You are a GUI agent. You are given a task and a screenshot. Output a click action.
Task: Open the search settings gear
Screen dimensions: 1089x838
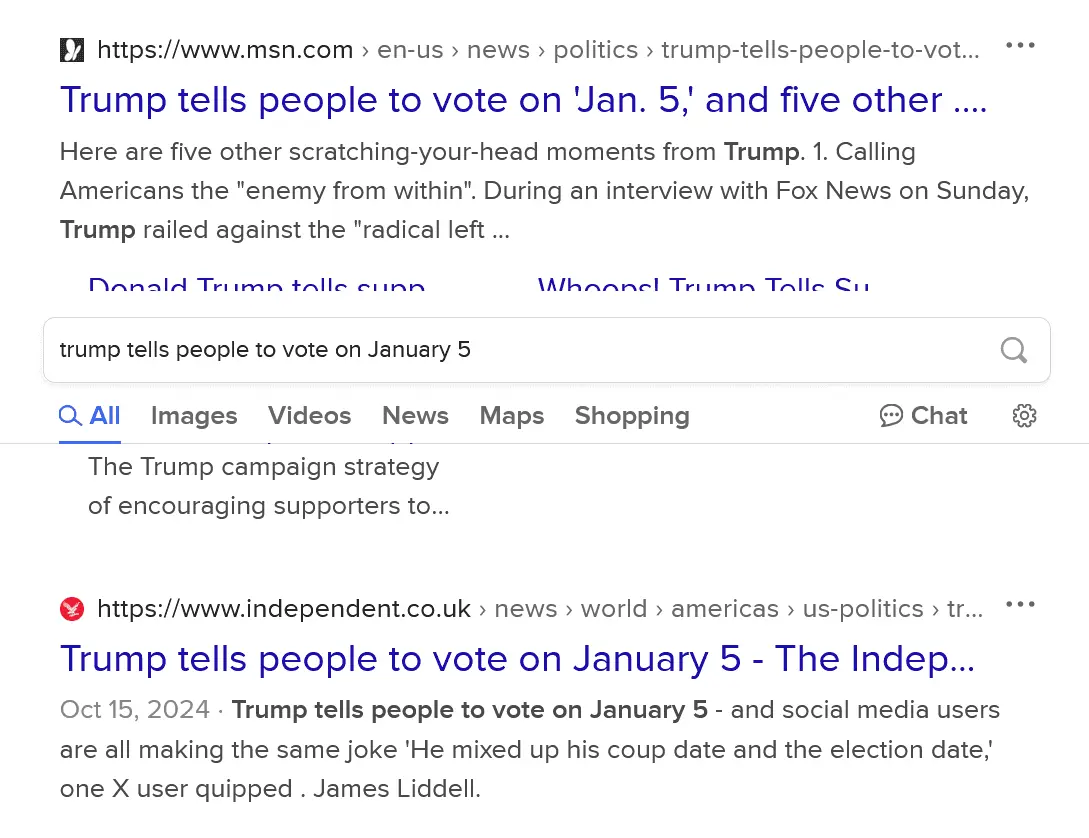(1024, 416)
